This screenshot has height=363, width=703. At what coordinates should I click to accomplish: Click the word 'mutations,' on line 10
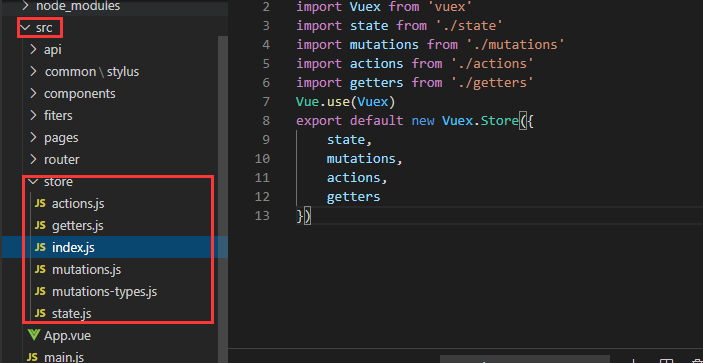[365, 159]
